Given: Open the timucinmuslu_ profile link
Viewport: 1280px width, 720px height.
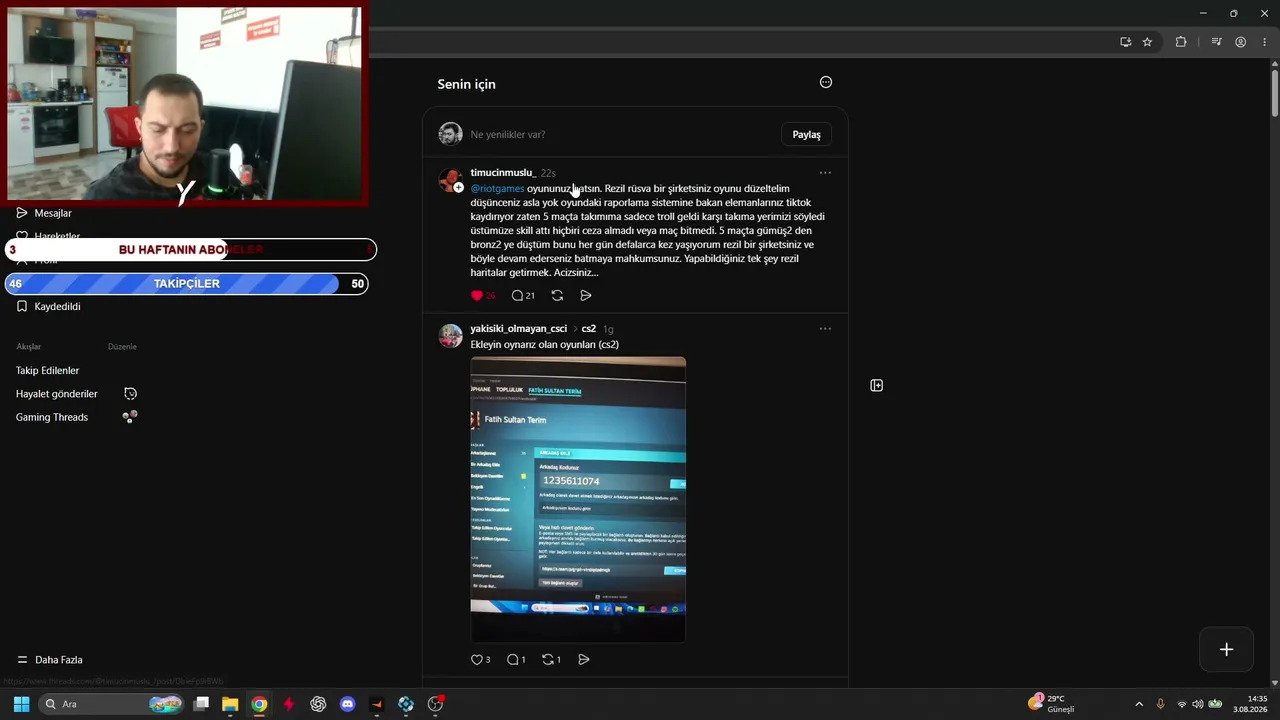Looking at the screenshot, I should tap(503, 173).
